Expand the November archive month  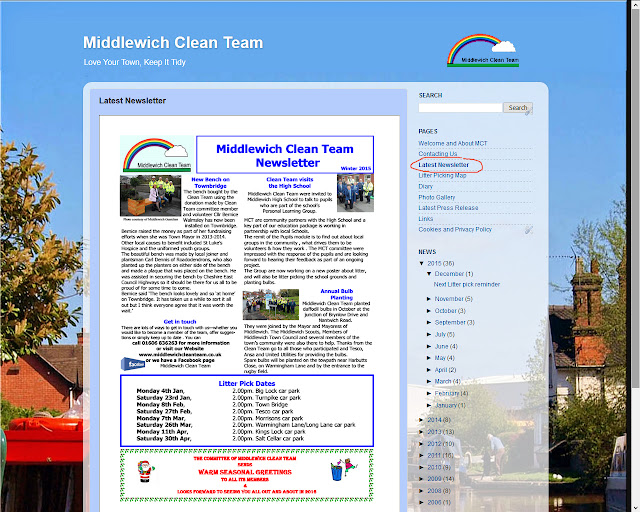pos(429,299)
